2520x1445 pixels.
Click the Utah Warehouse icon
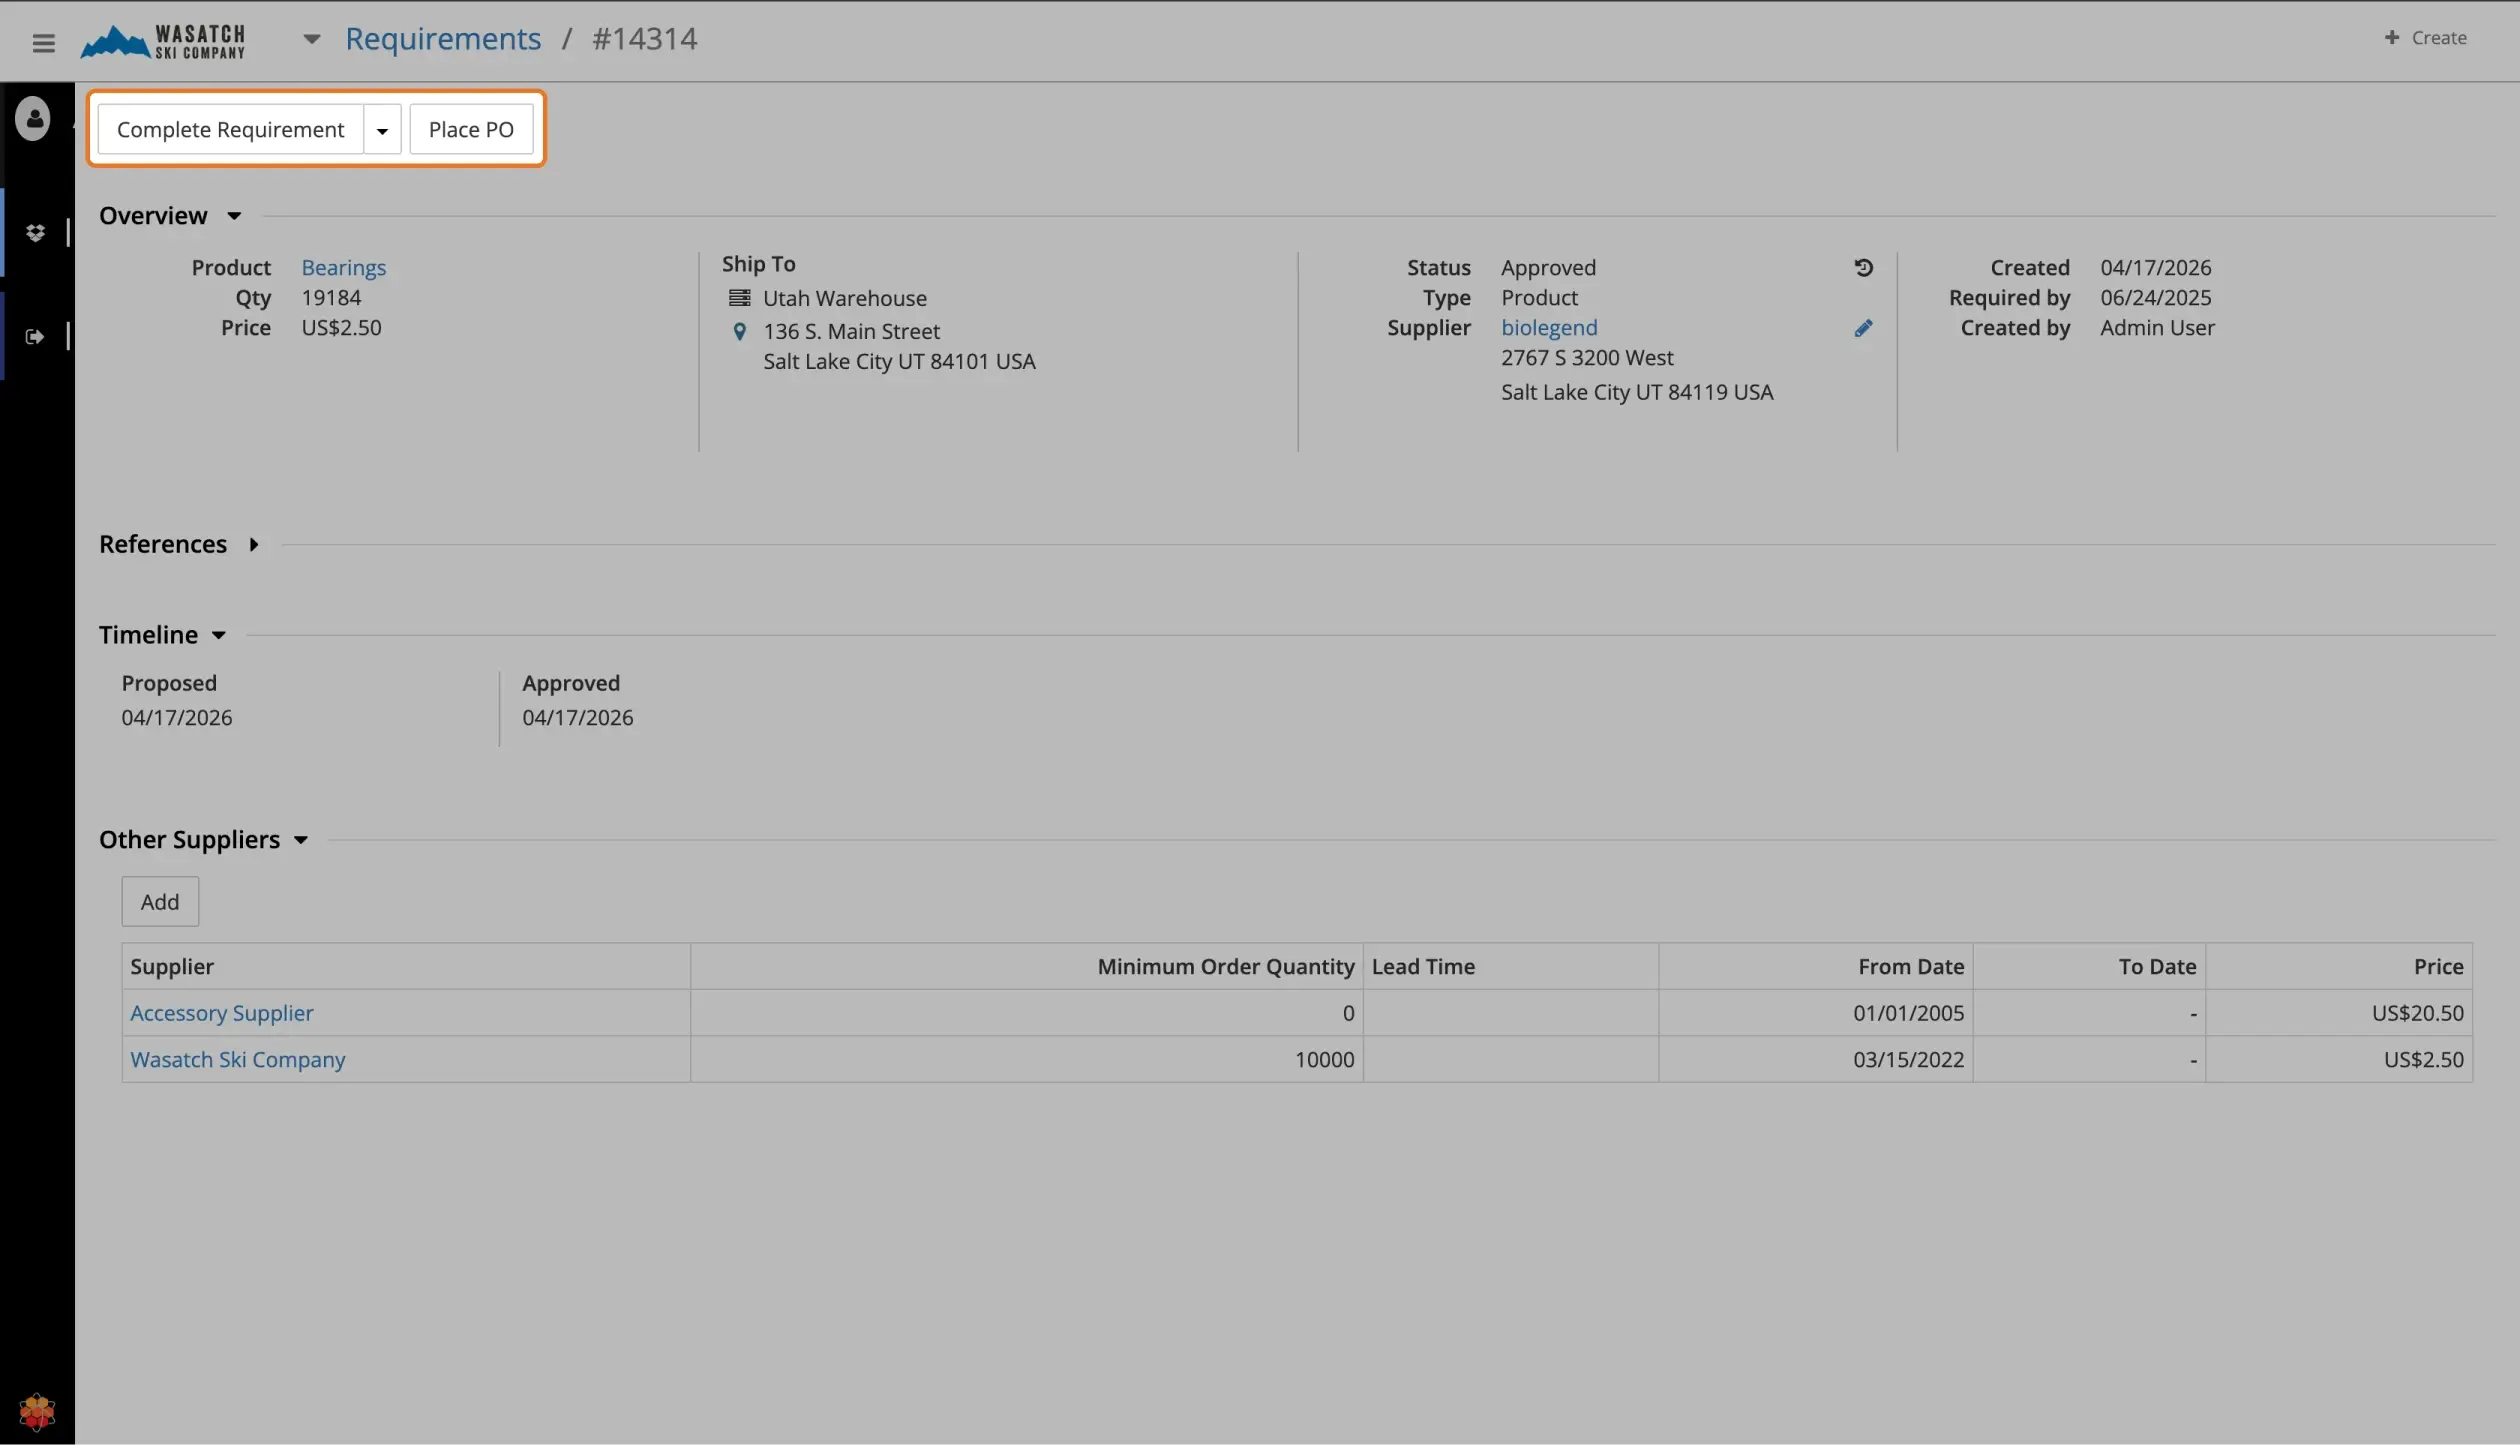click(x=739, y=298)
